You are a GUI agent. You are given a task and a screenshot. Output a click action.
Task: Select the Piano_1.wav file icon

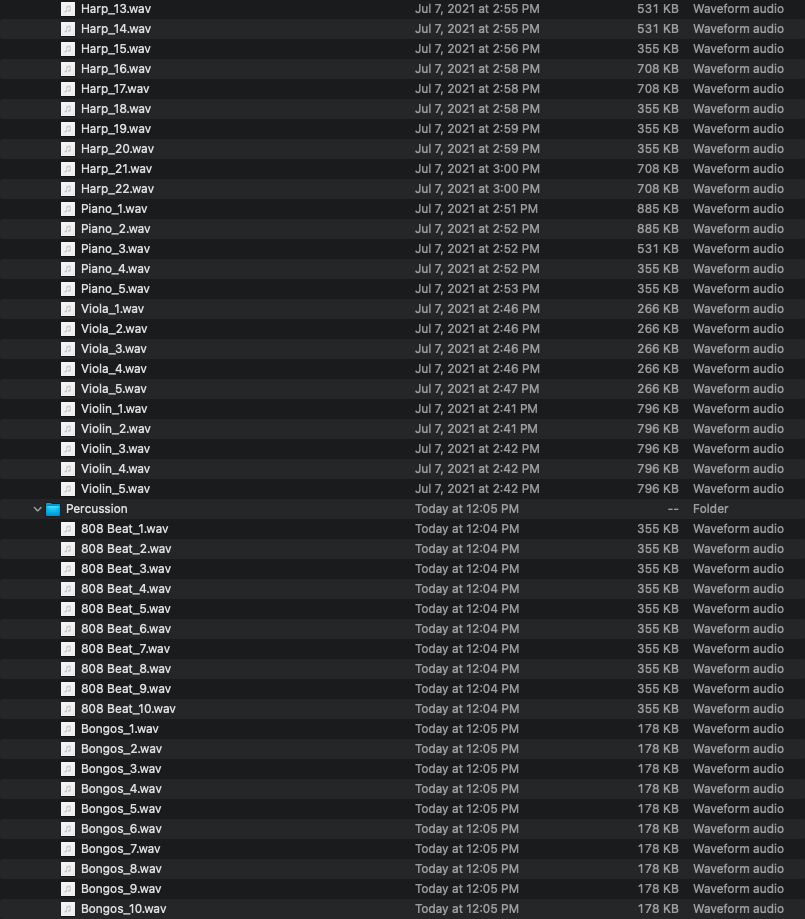(68, 209)
